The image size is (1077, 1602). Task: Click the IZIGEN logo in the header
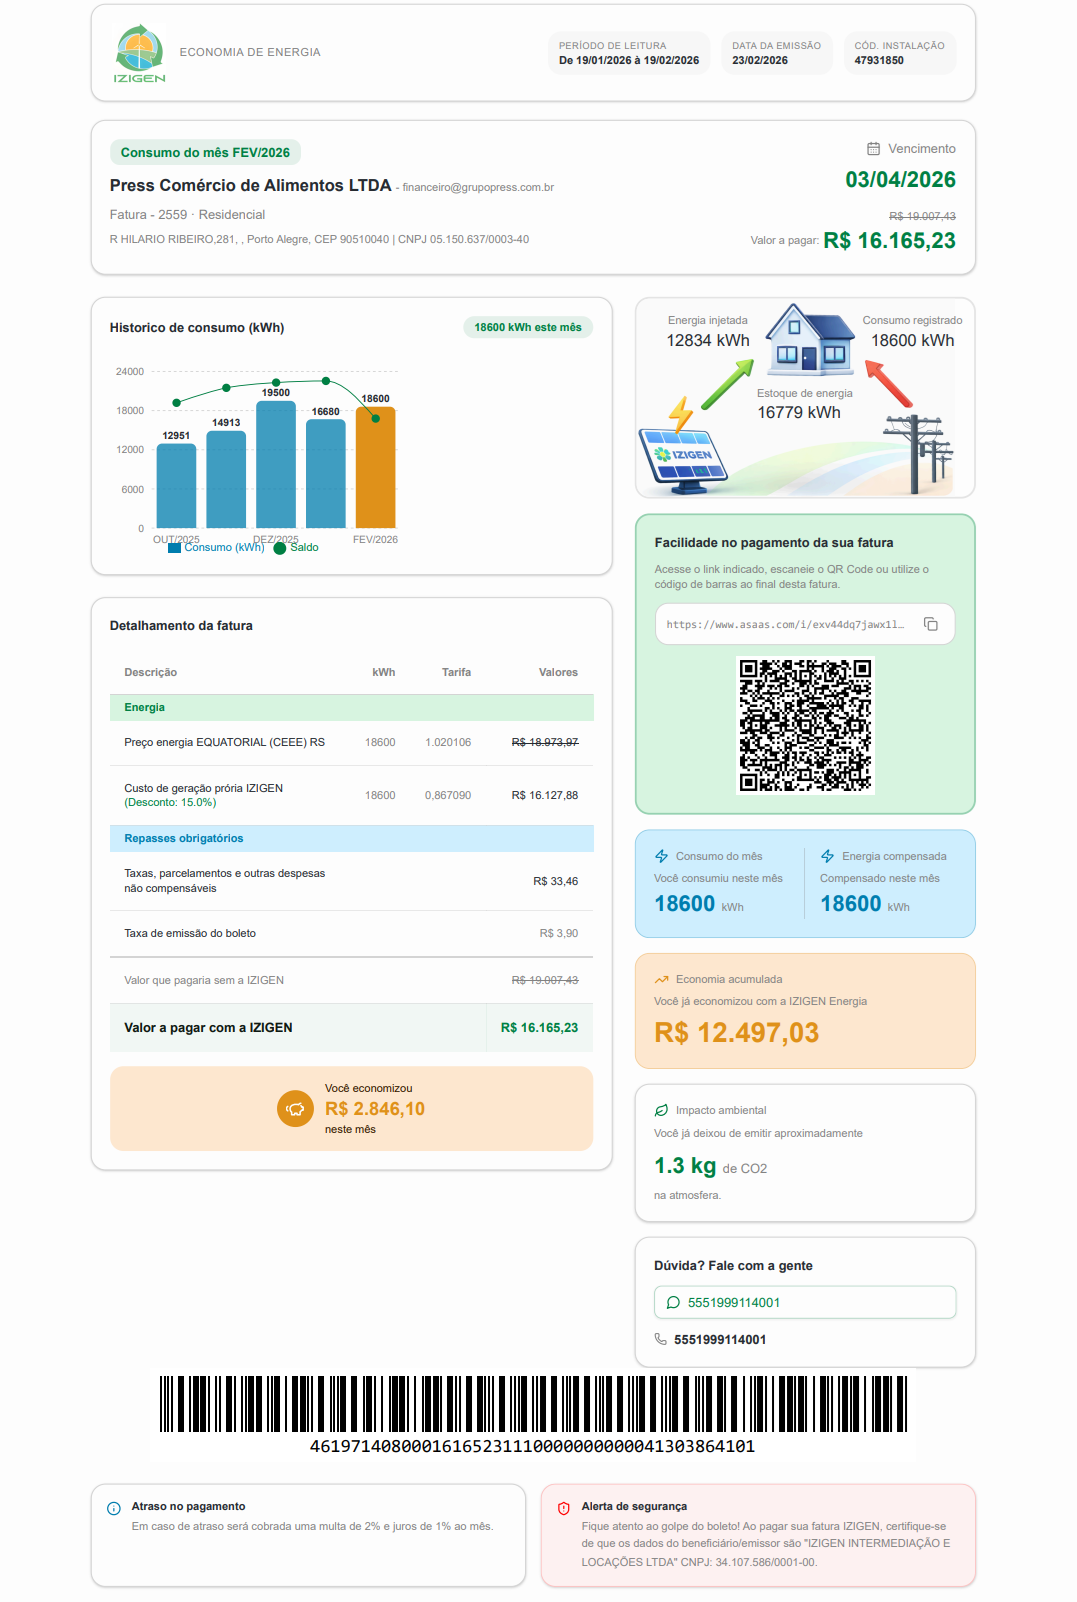click(x=139, y=53)
